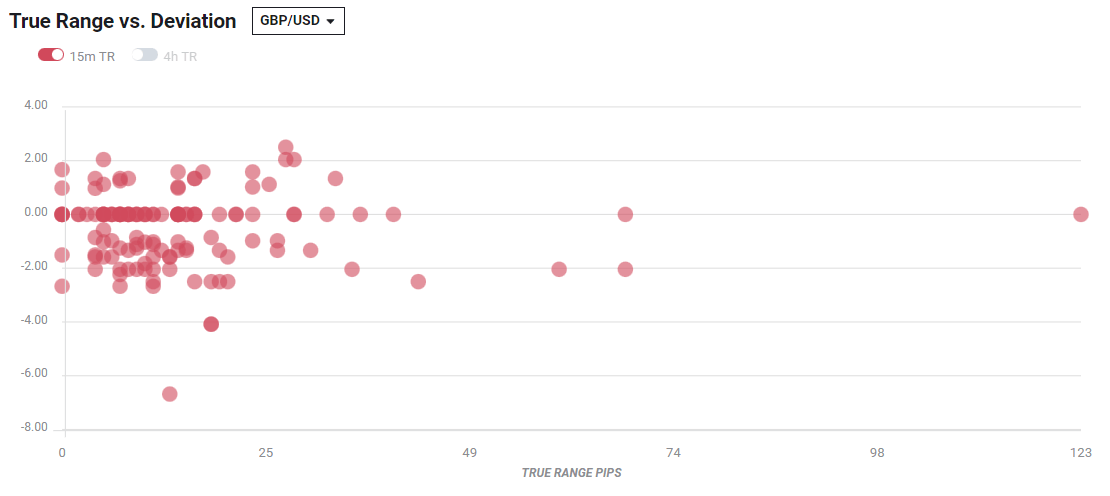Click the caret arrow beside GBP/USD

coord(330,22)
